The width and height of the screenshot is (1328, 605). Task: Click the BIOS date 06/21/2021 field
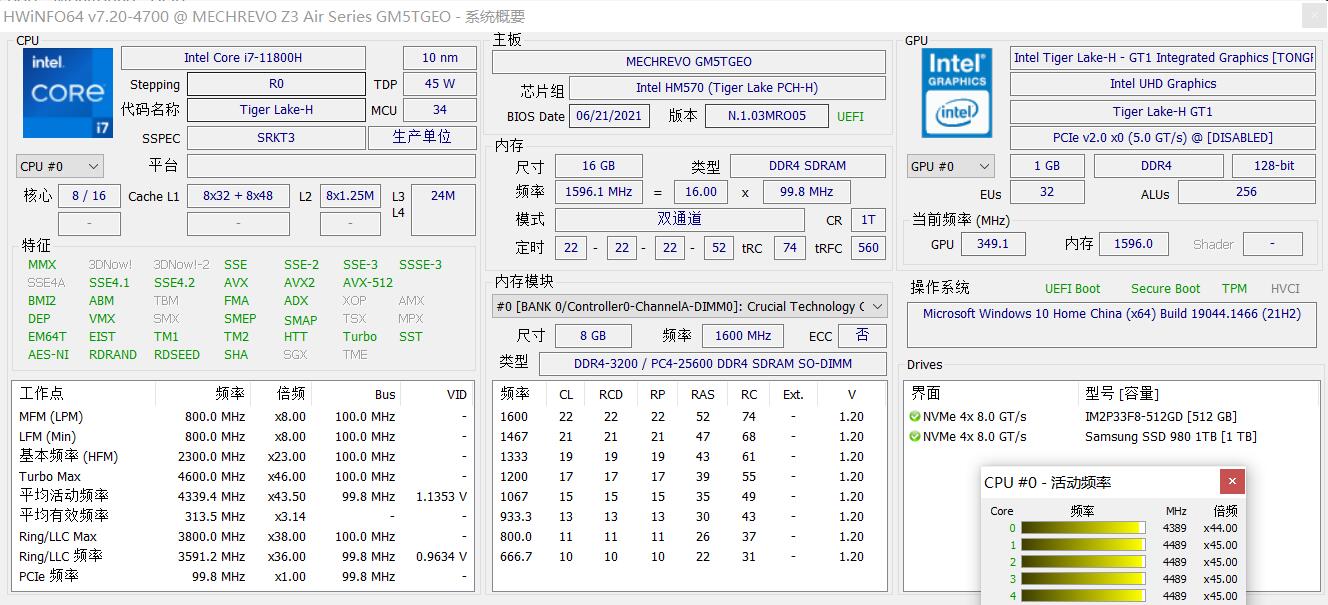pyautogui.click(x=610, y=116)
